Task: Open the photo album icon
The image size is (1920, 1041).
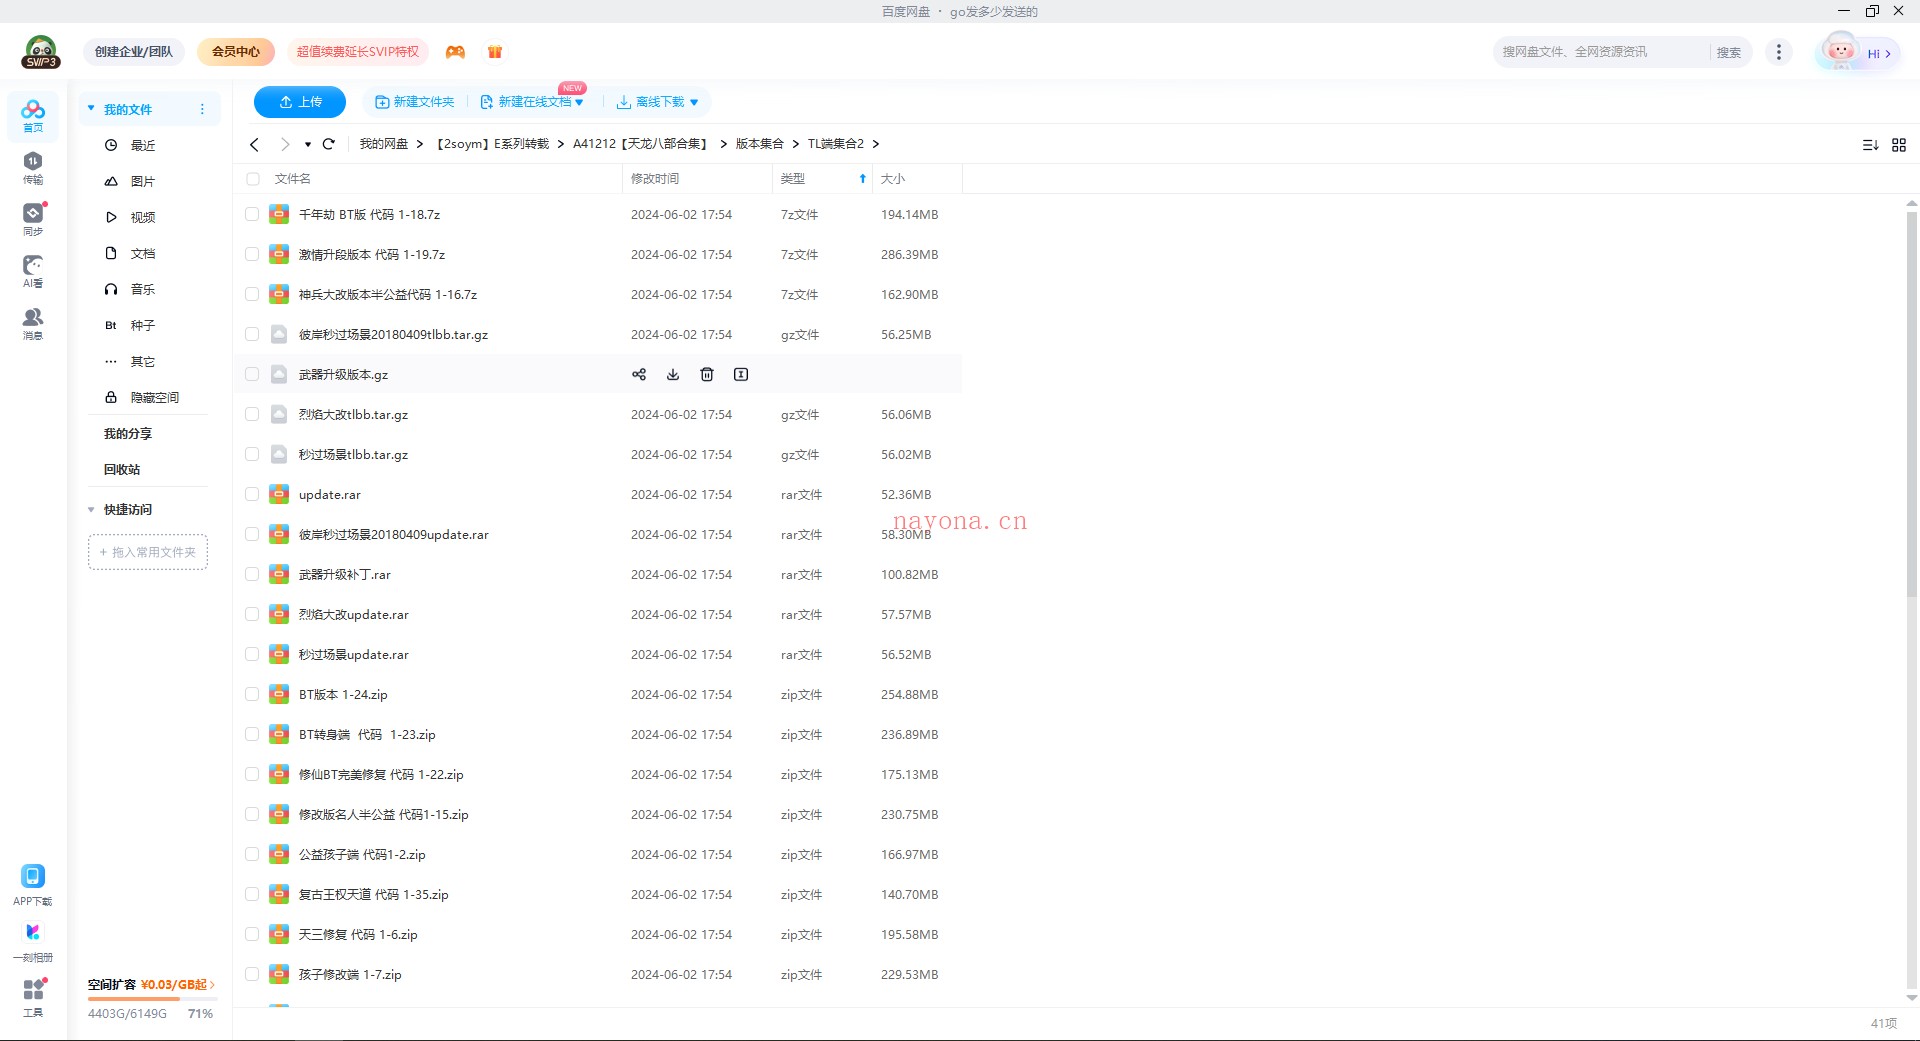Action: tap(33, 941)
